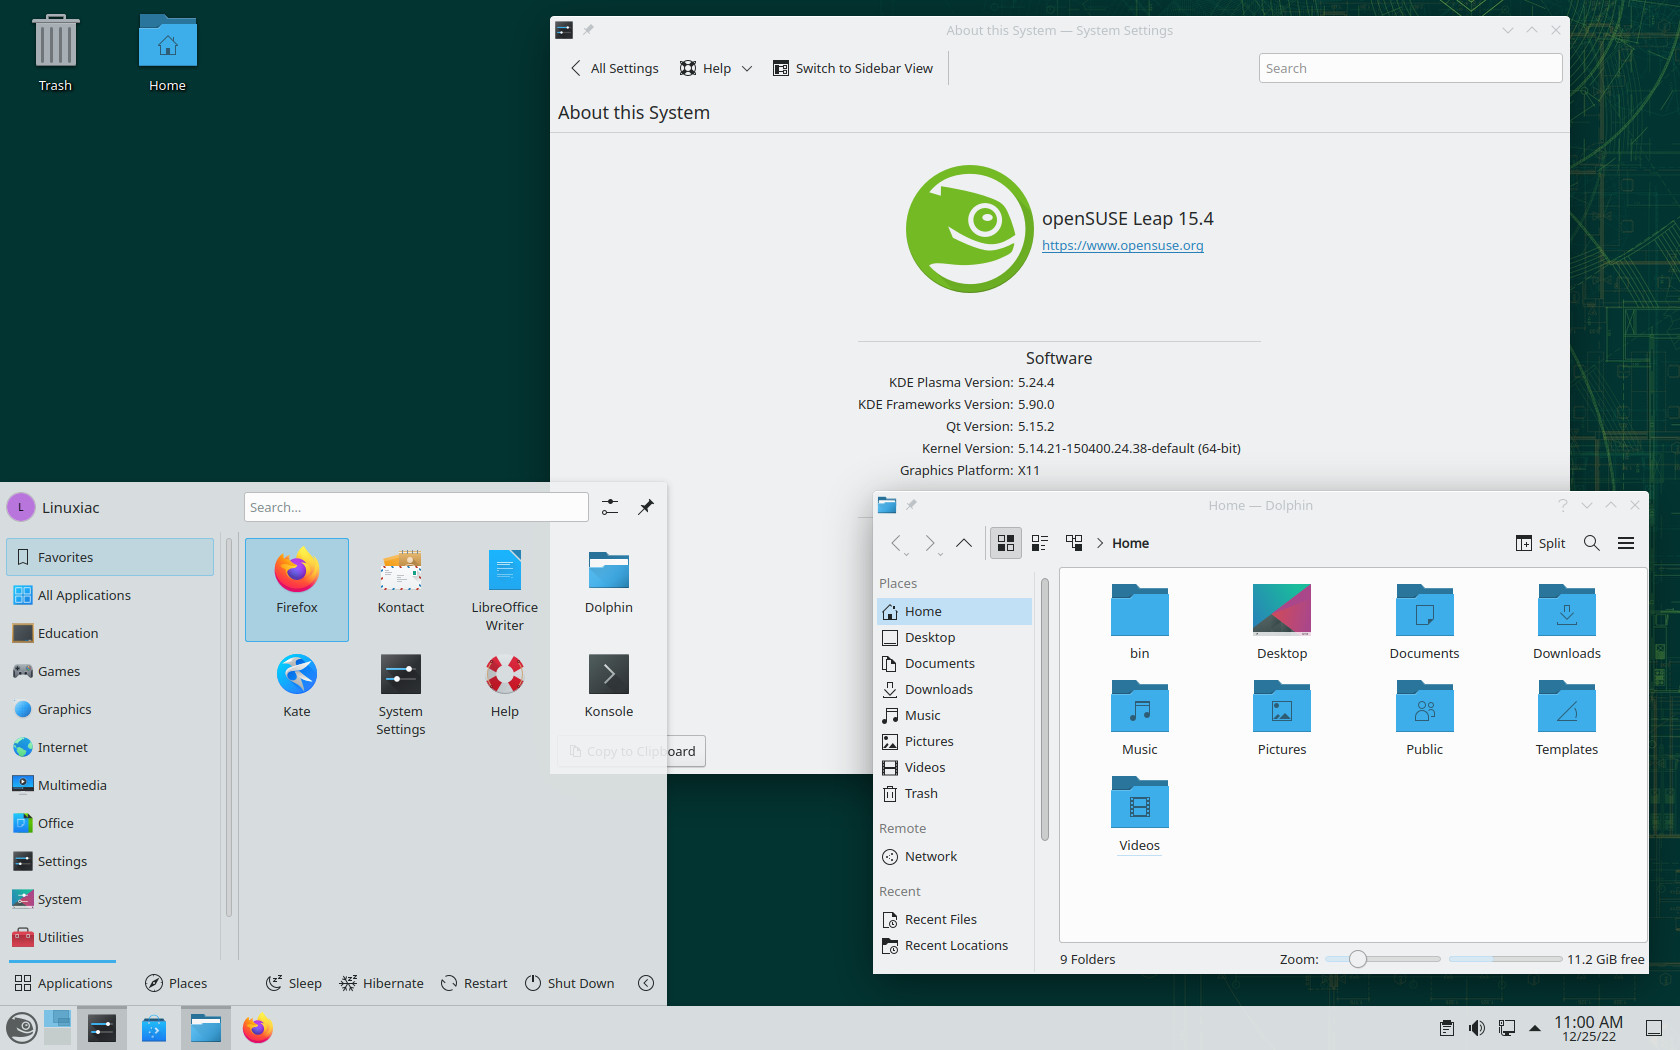Go back to All Settings

pyautogui.click(x=614, y=68)
